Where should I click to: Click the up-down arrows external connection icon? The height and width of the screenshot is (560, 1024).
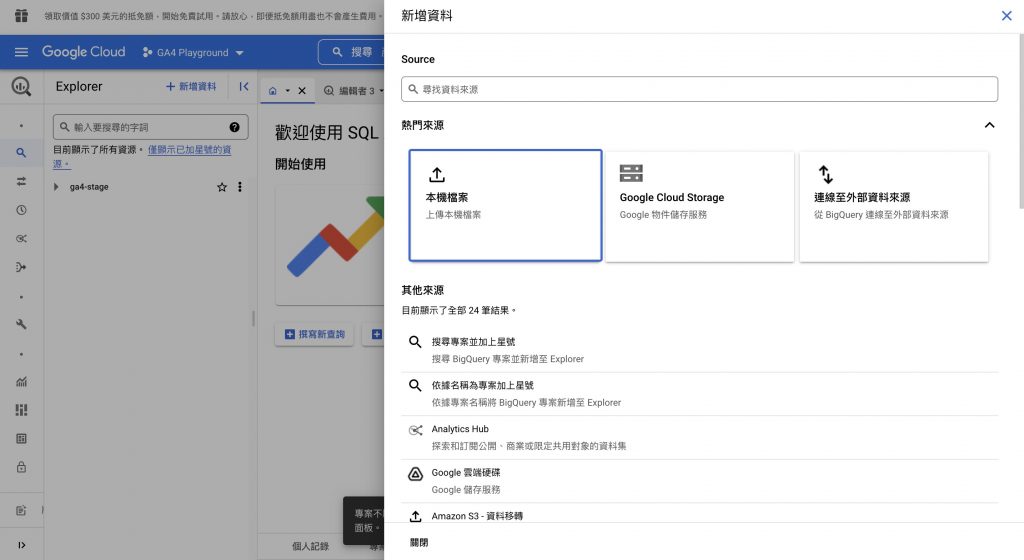coord(825,174)
